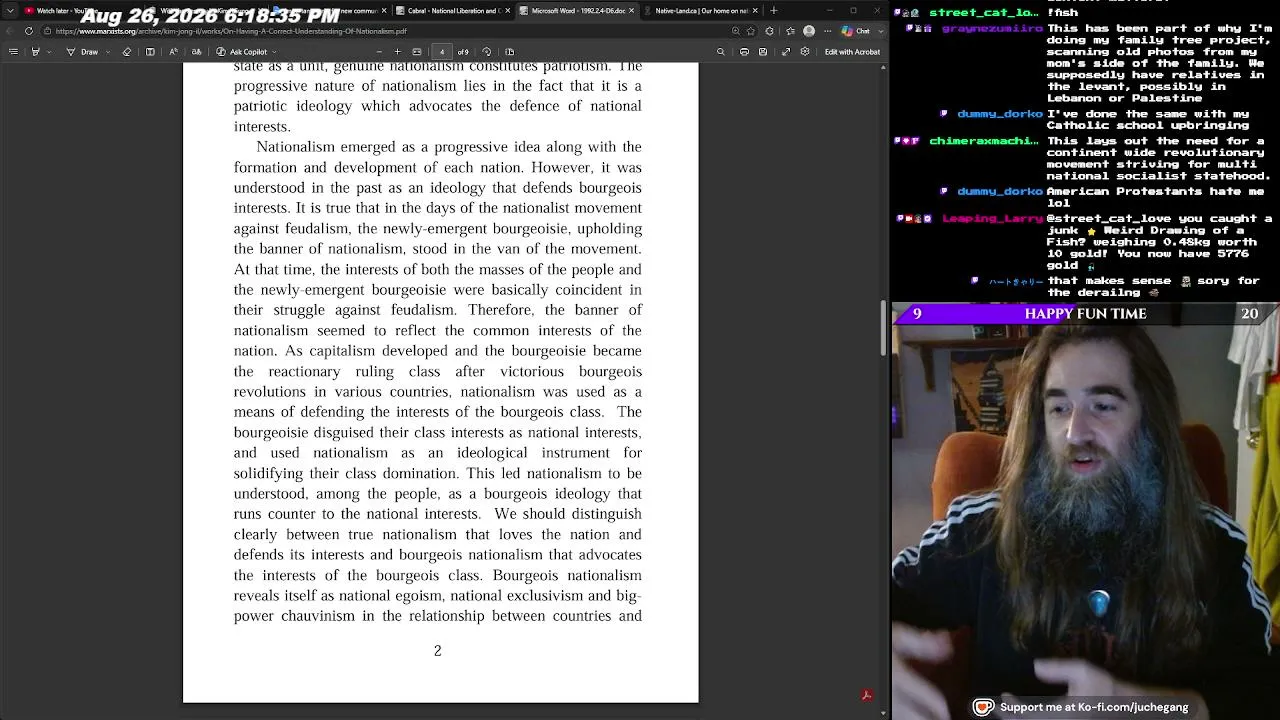Click Ask Copilot in the PDF toolbar
The image size is (1280, 720).
pos(241,52)
